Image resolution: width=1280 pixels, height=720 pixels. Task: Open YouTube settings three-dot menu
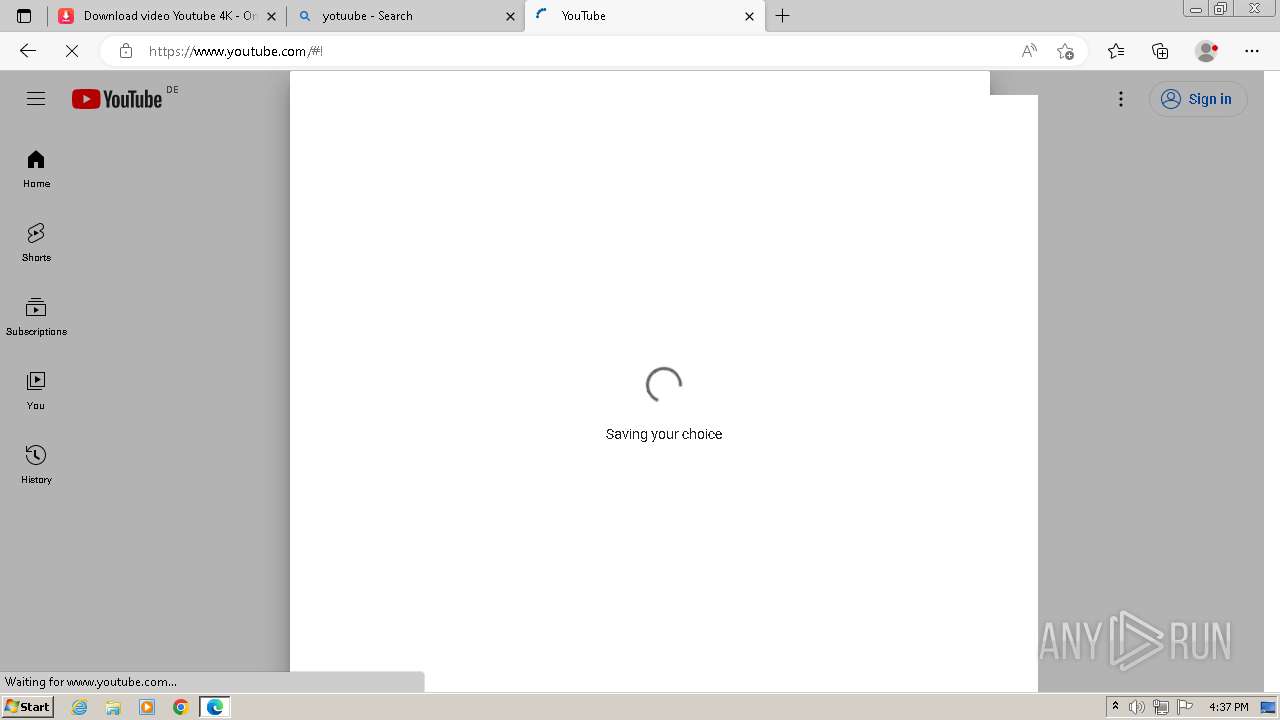1121,99
